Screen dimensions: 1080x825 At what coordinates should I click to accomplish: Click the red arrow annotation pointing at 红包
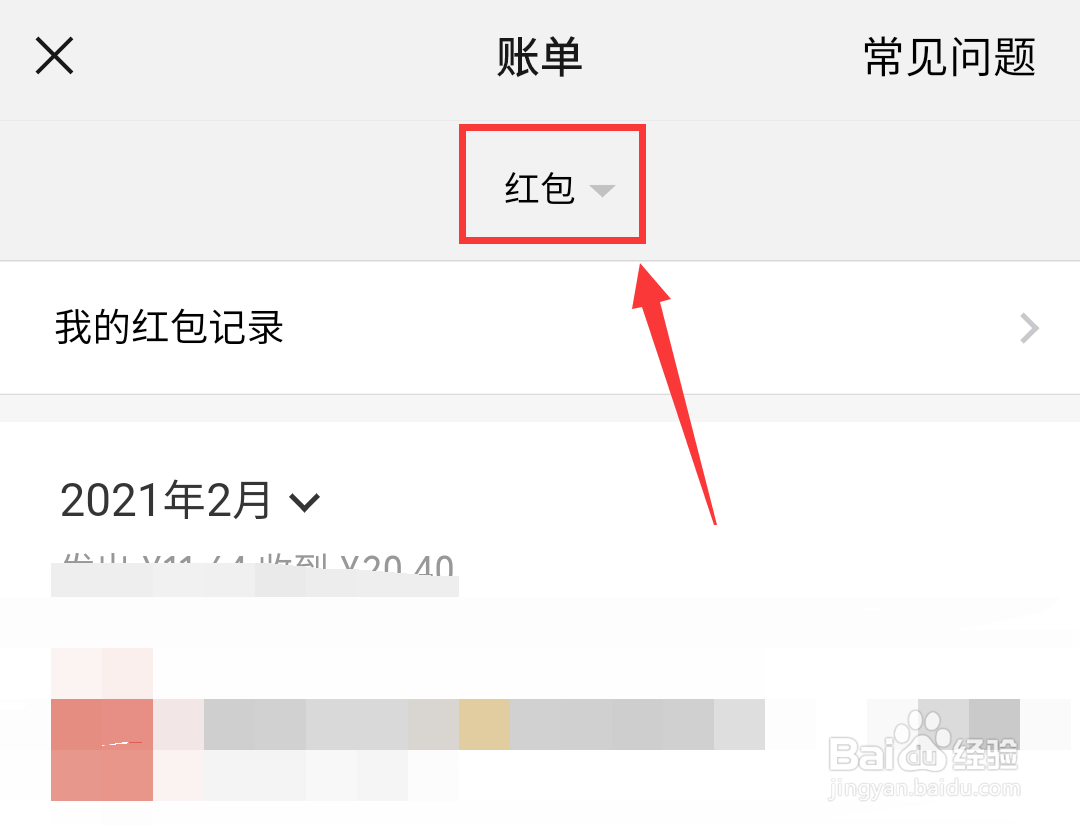(675, 394)
